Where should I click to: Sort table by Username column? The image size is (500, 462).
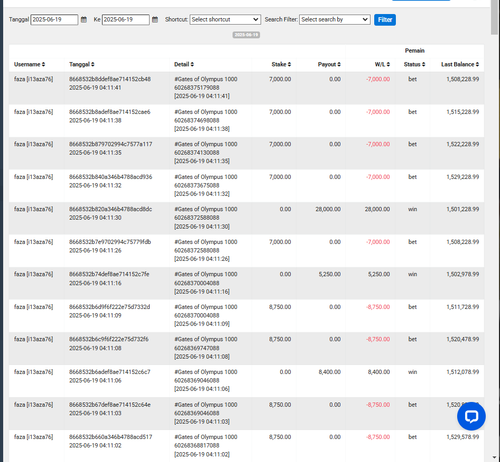pos(29,64)
